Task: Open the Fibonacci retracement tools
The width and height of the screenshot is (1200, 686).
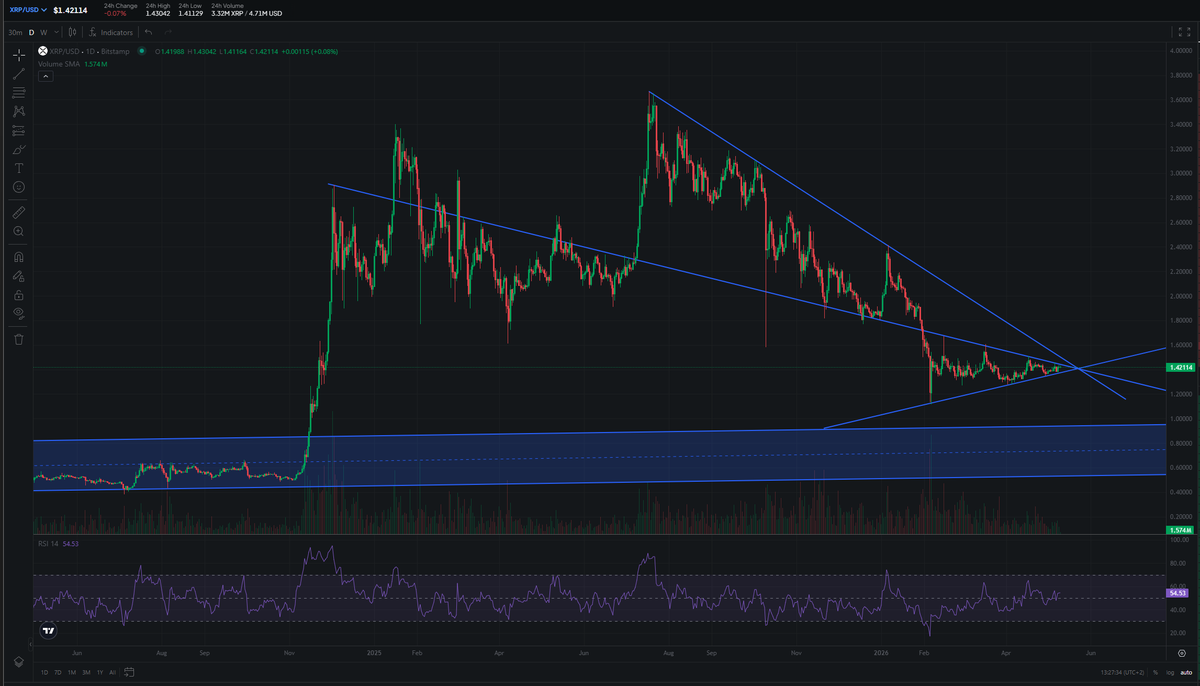Action: click(x=19, y=92)
